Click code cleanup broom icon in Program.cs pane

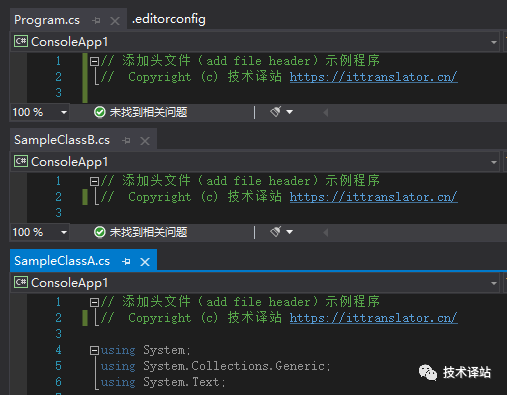pos(275,112)
